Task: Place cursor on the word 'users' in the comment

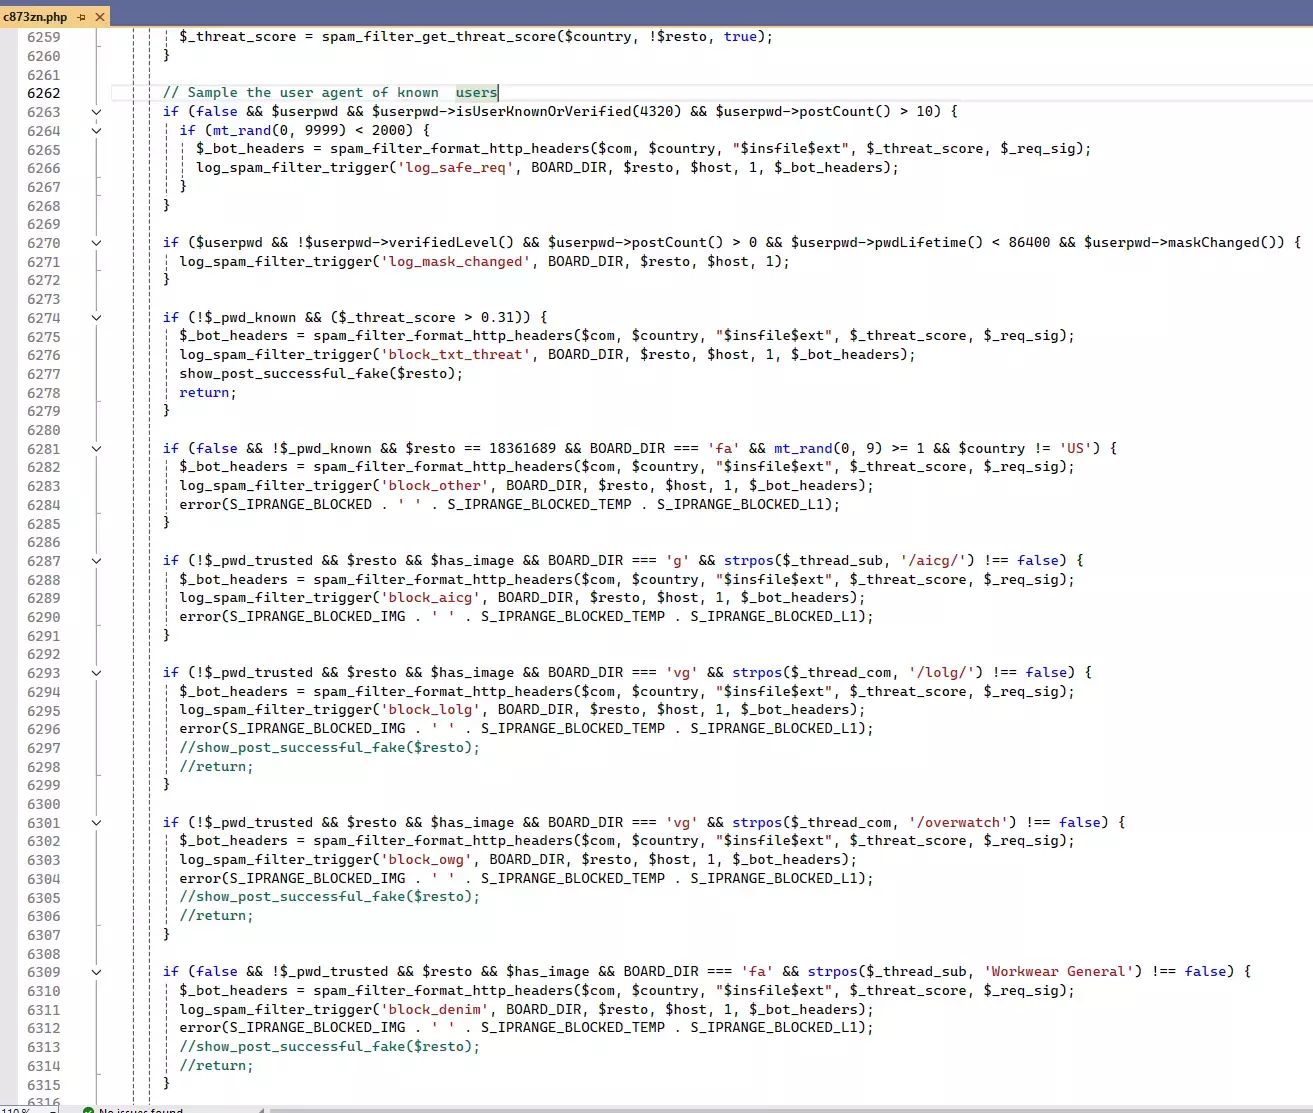Action: 476,92
